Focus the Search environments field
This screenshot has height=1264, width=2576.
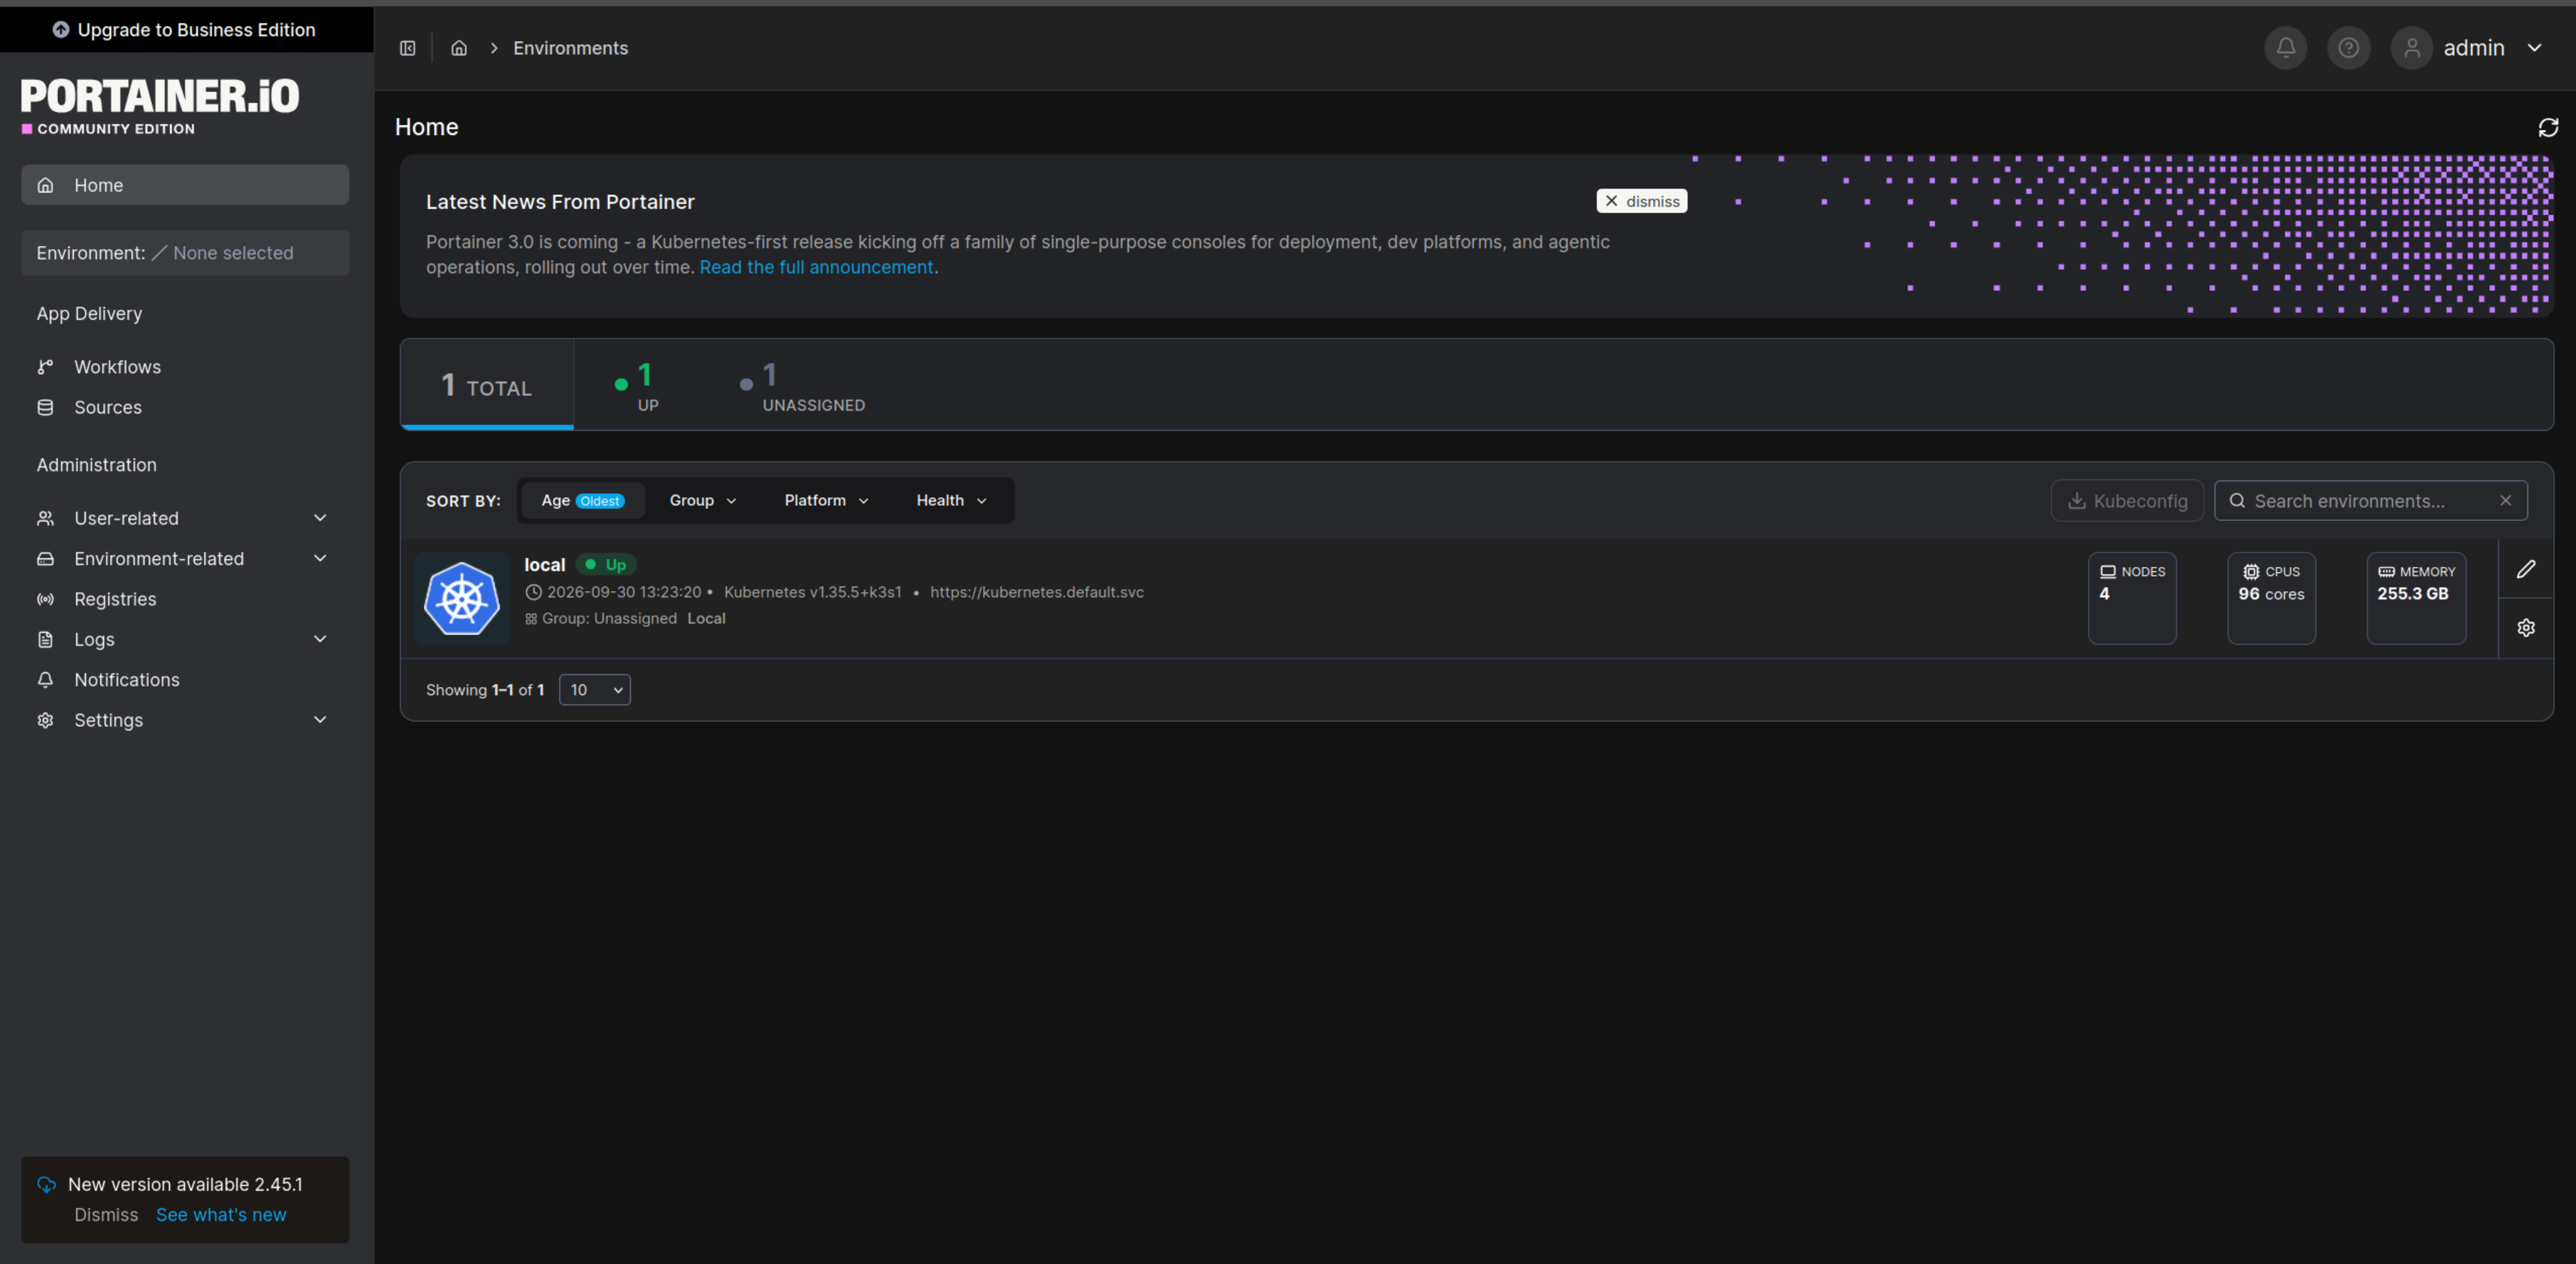pyautogui.click(x=2370, y=500)
